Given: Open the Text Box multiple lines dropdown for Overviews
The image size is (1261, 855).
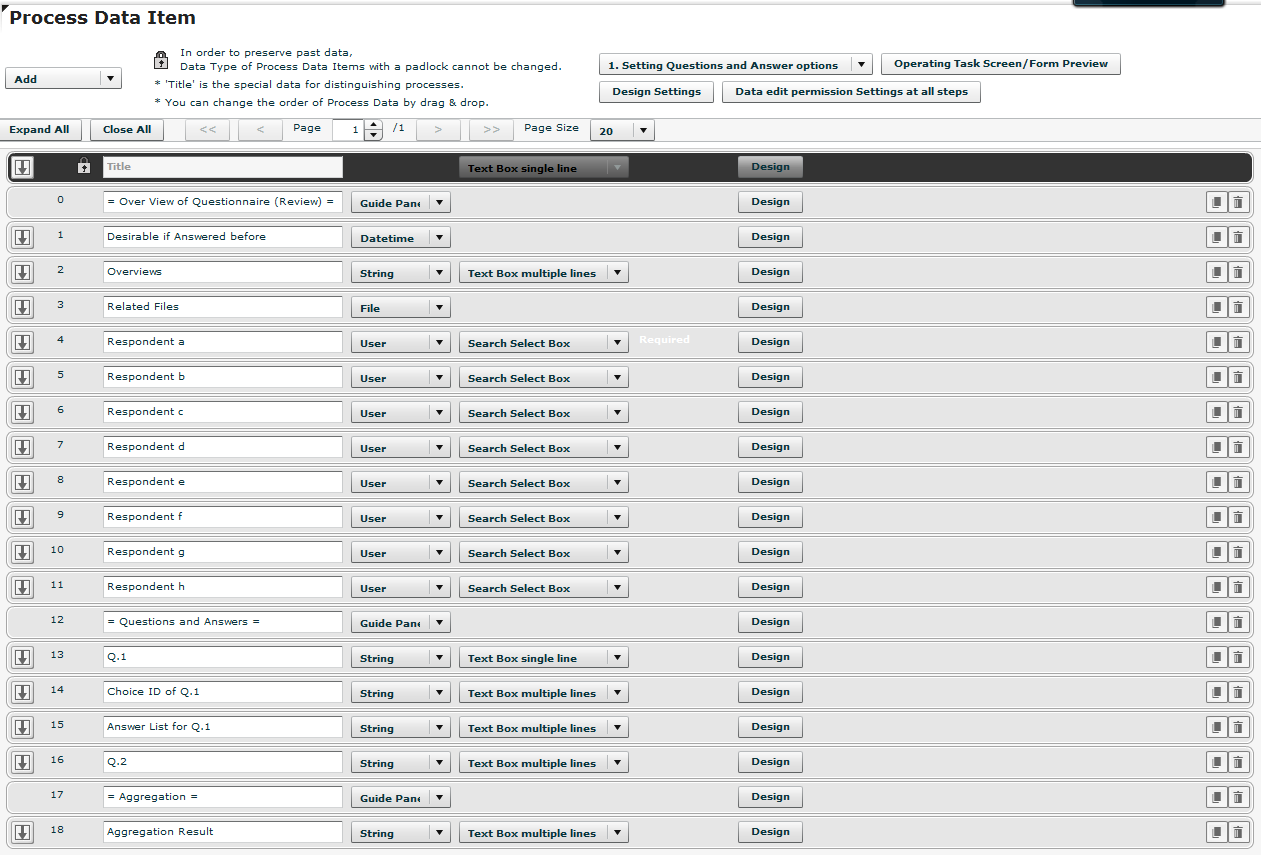Looking at the screenshot, I should (x=543, y=272).
